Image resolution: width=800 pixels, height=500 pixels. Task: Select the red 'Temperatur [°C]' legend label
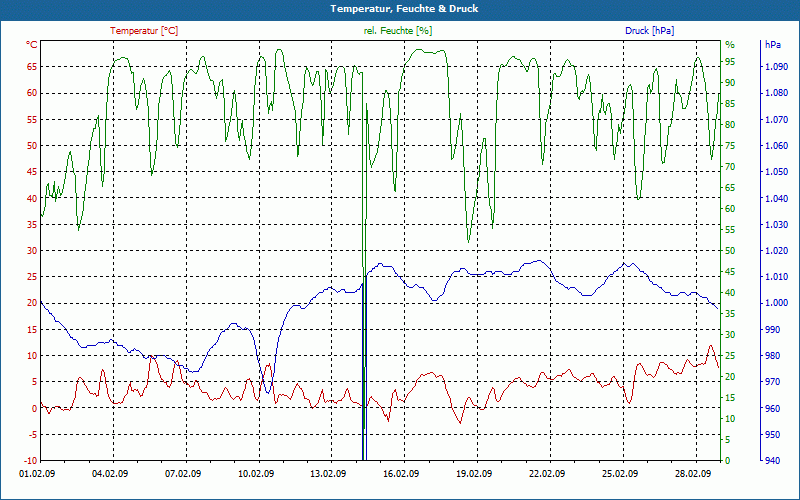pyautogui.click(x=144, y=31)
